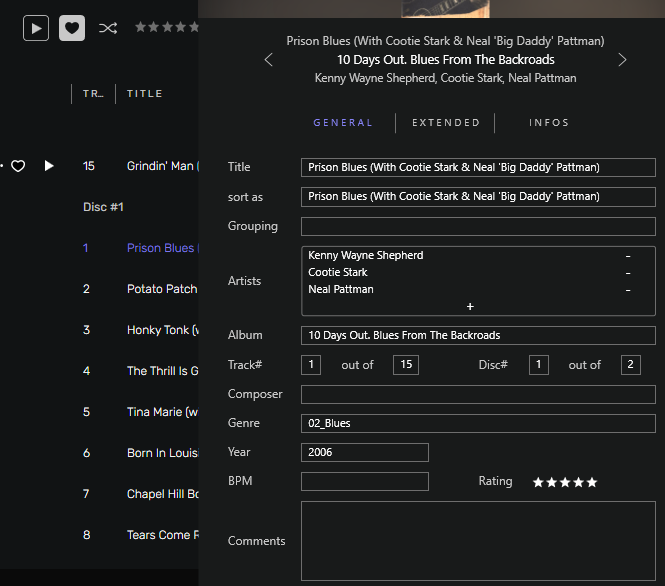Screen dimensions: 665x586
Task: Edit the disc number field
Action: click(x=539, y=365)
